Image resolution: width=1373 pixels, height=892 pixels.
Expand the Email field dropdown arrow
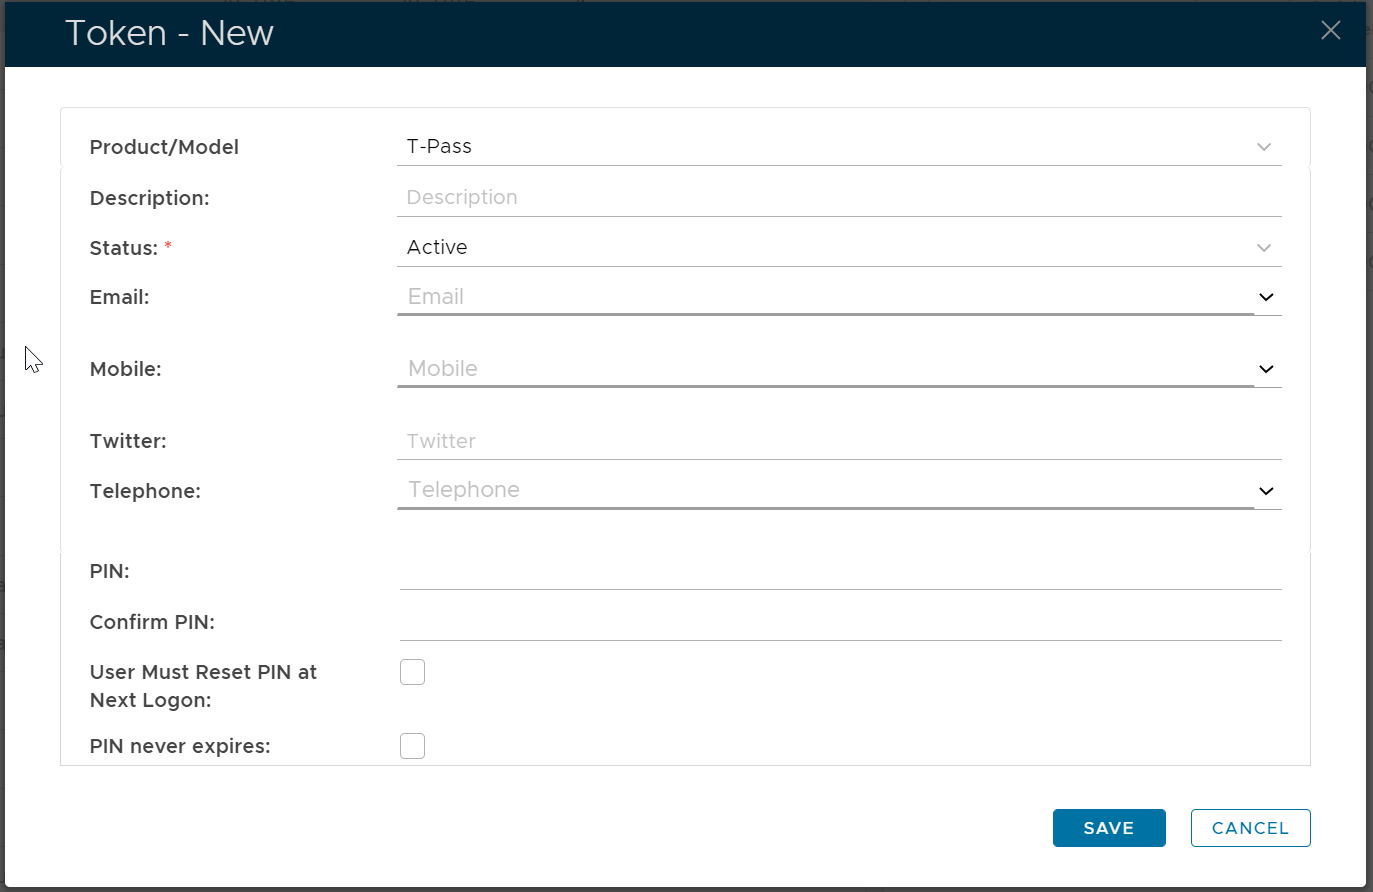(x=1266, y=297)
